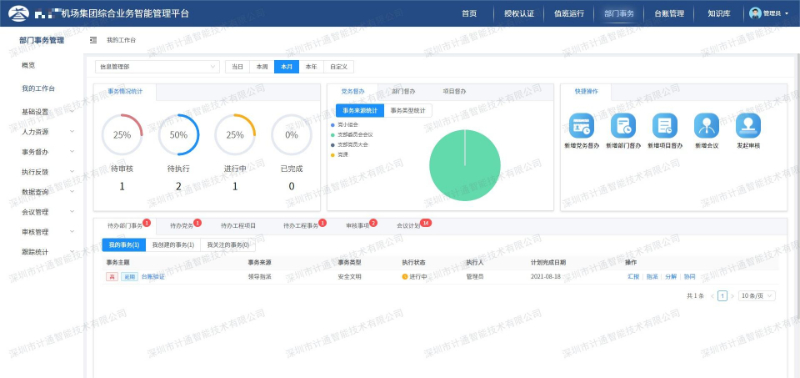Open 部门事务 in the top navigation
800x378 pixels.
click(619, 14)
